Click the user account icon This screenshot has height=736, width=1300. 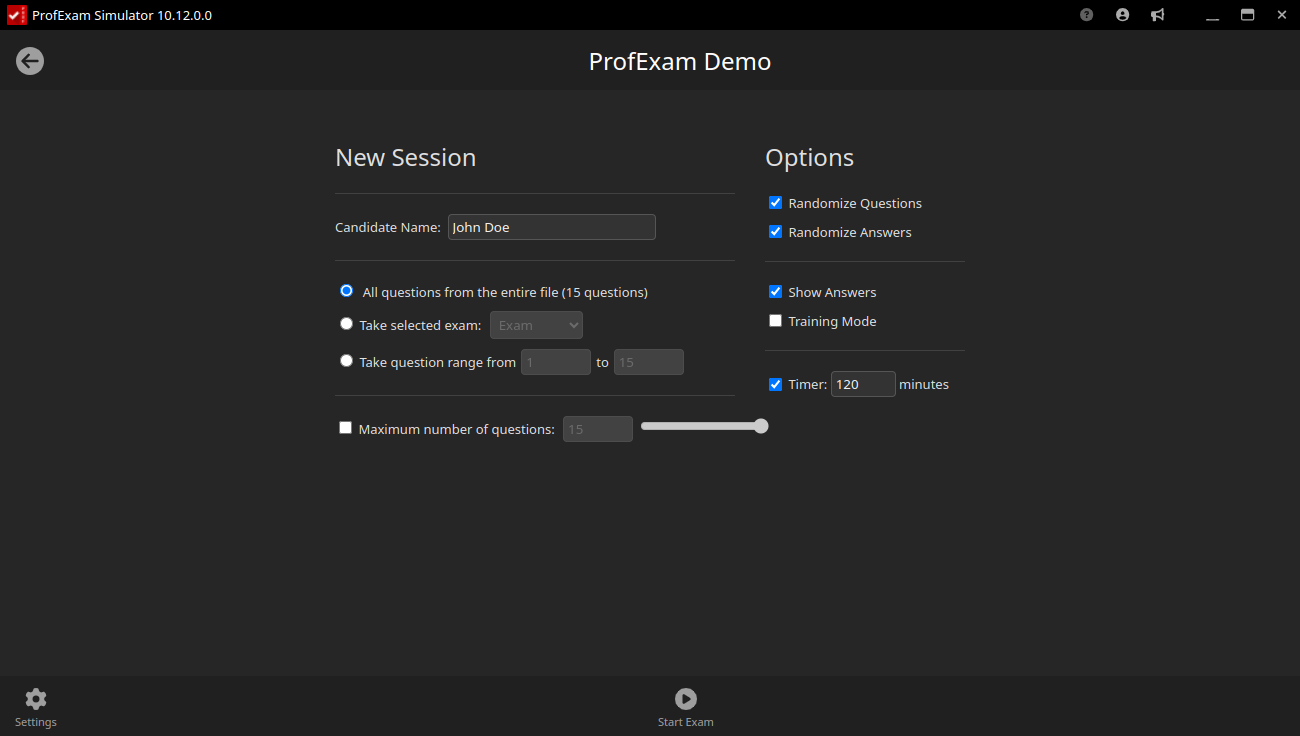[x=1122, y=15]
